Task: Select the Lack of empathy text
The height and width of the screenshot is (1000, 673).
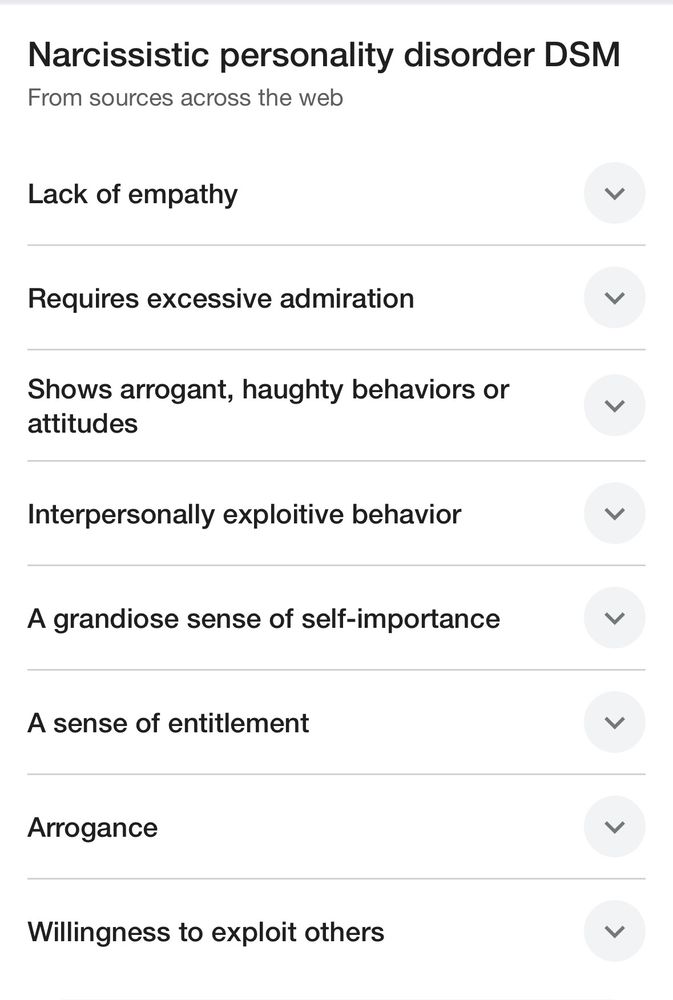Action: tap(133, 195)
